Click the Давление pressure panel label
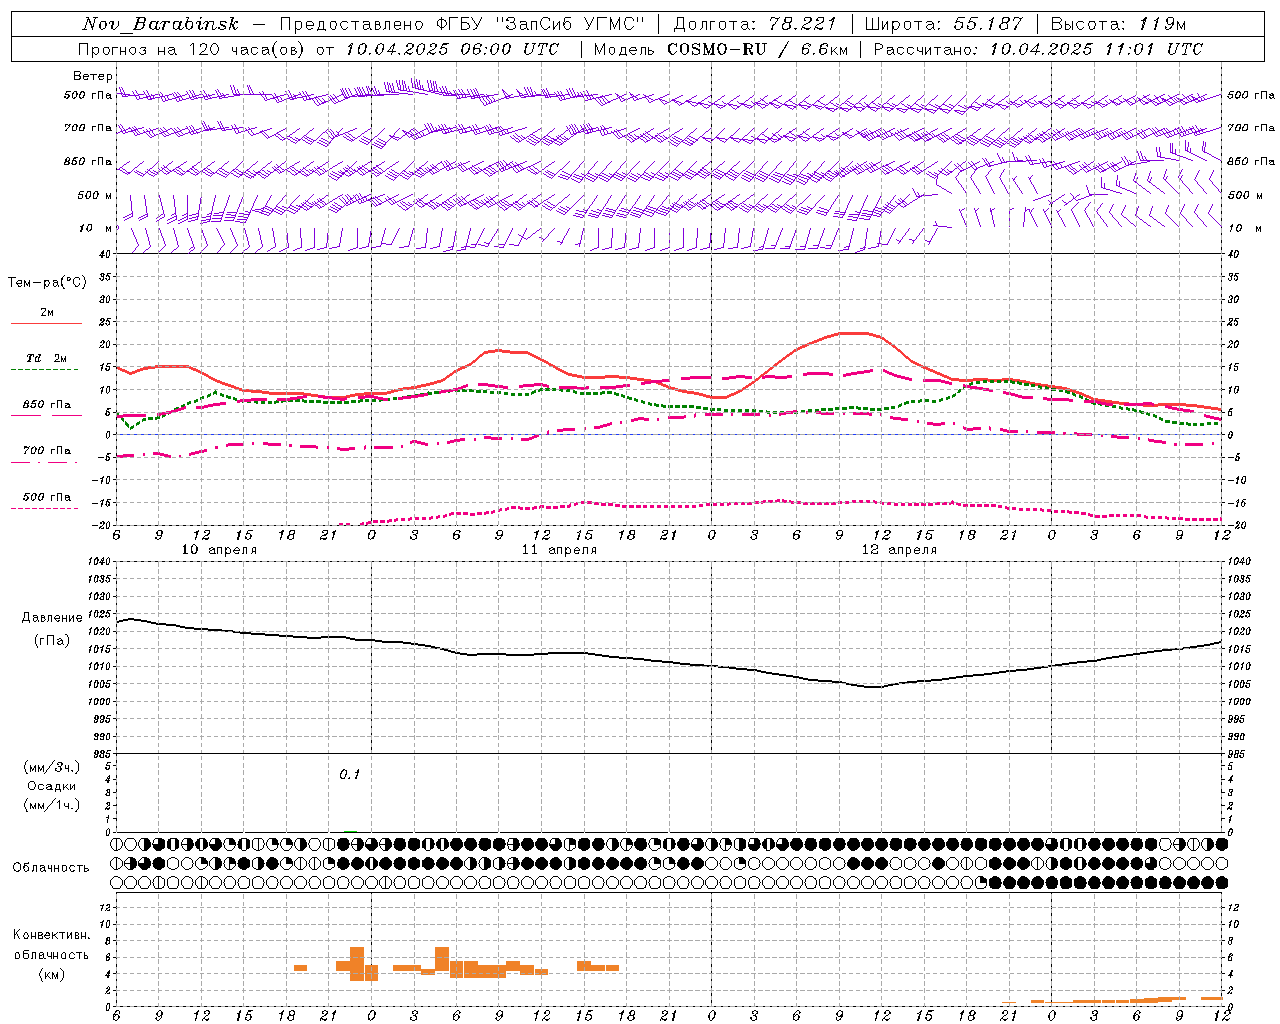Viewport: 1280px width, 1024px height. tap(52, 618)
